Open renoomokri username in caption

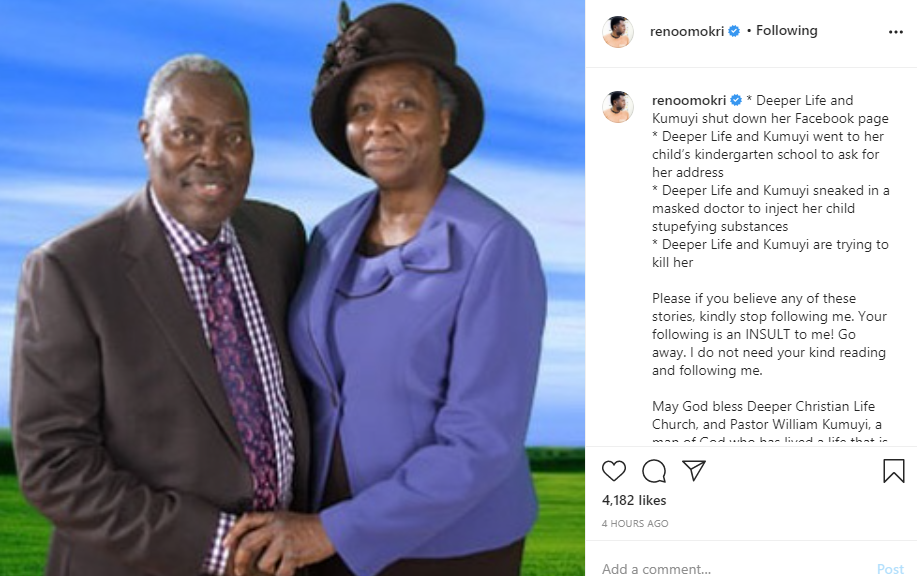coord(689,101)
